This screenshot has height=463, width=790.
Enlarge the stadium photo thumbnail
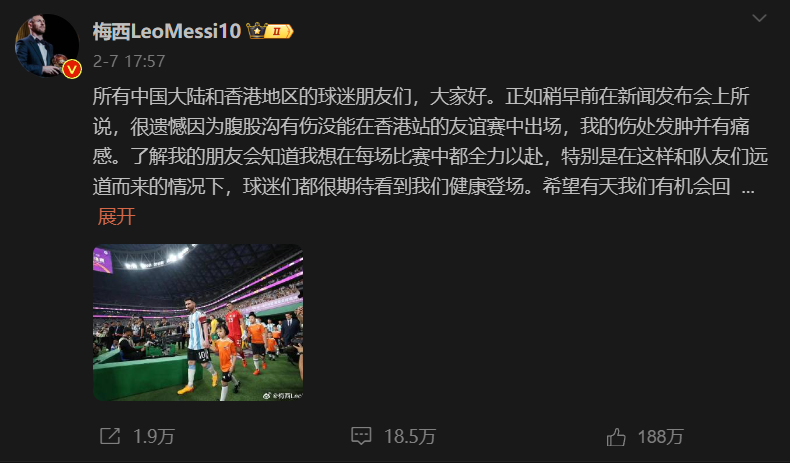pos(198,322)
